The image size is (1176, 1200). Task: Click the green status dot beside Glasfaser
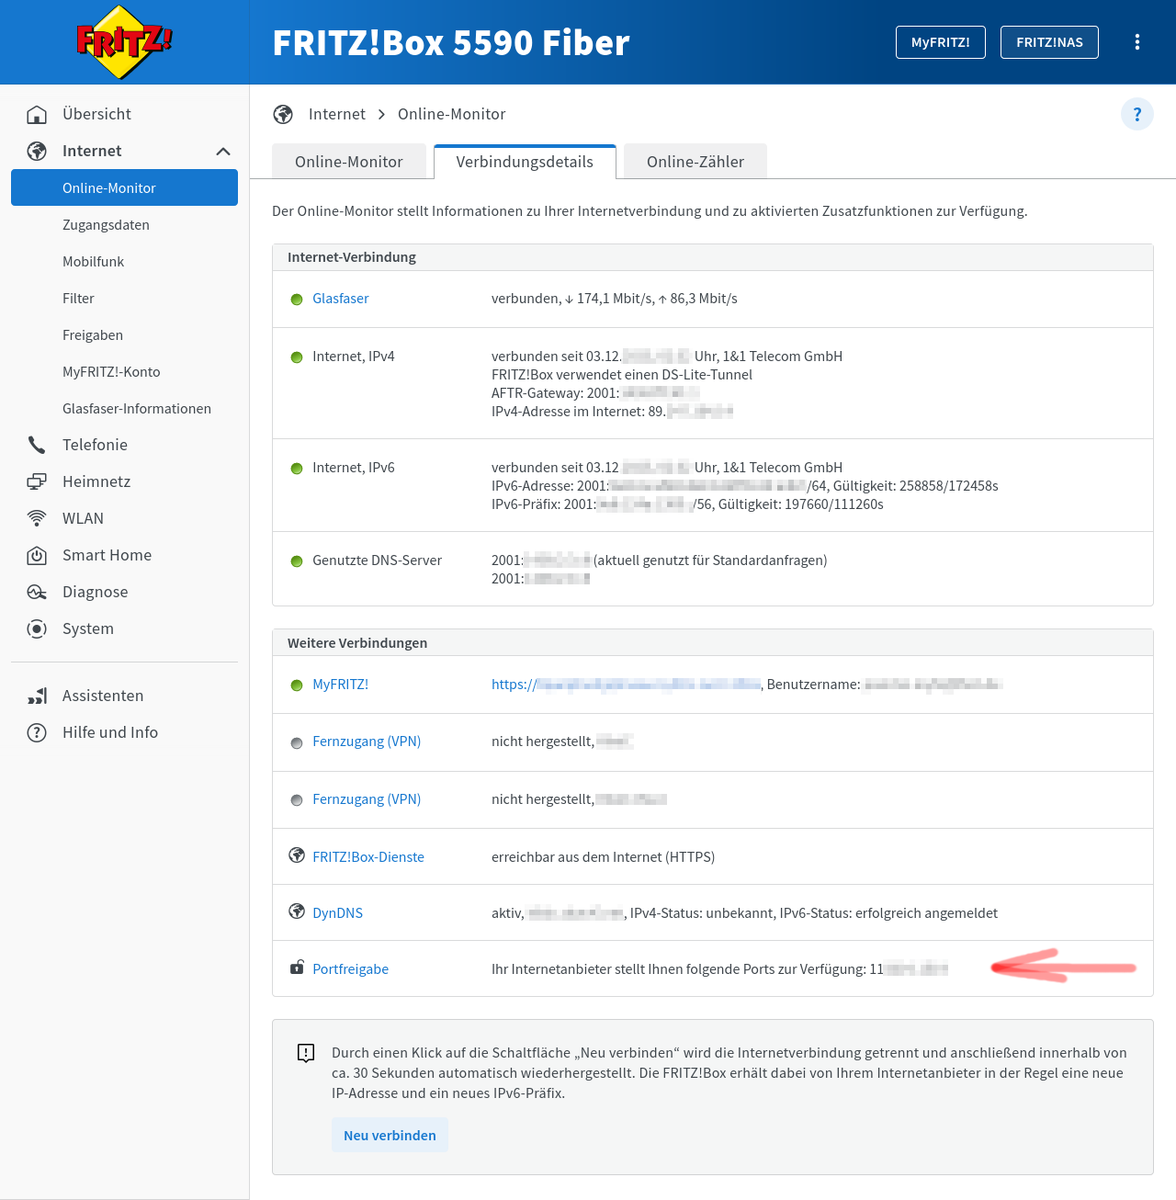click(296, 299)
